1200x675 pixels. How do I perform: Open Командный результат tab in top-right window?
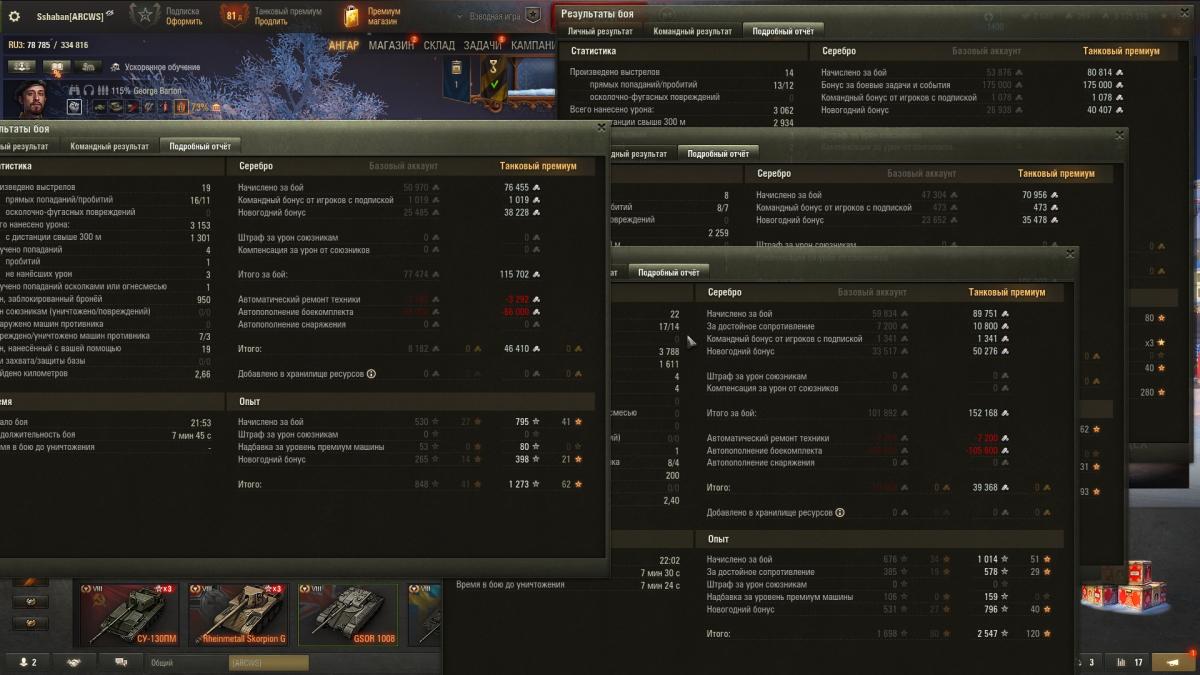[692, 31]
